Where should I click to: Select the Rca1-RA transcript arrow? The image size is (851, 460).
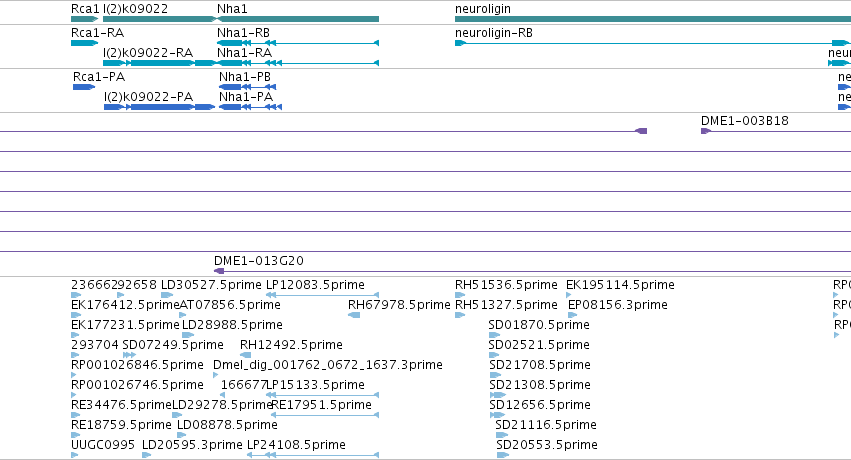(x=85, y=43)
